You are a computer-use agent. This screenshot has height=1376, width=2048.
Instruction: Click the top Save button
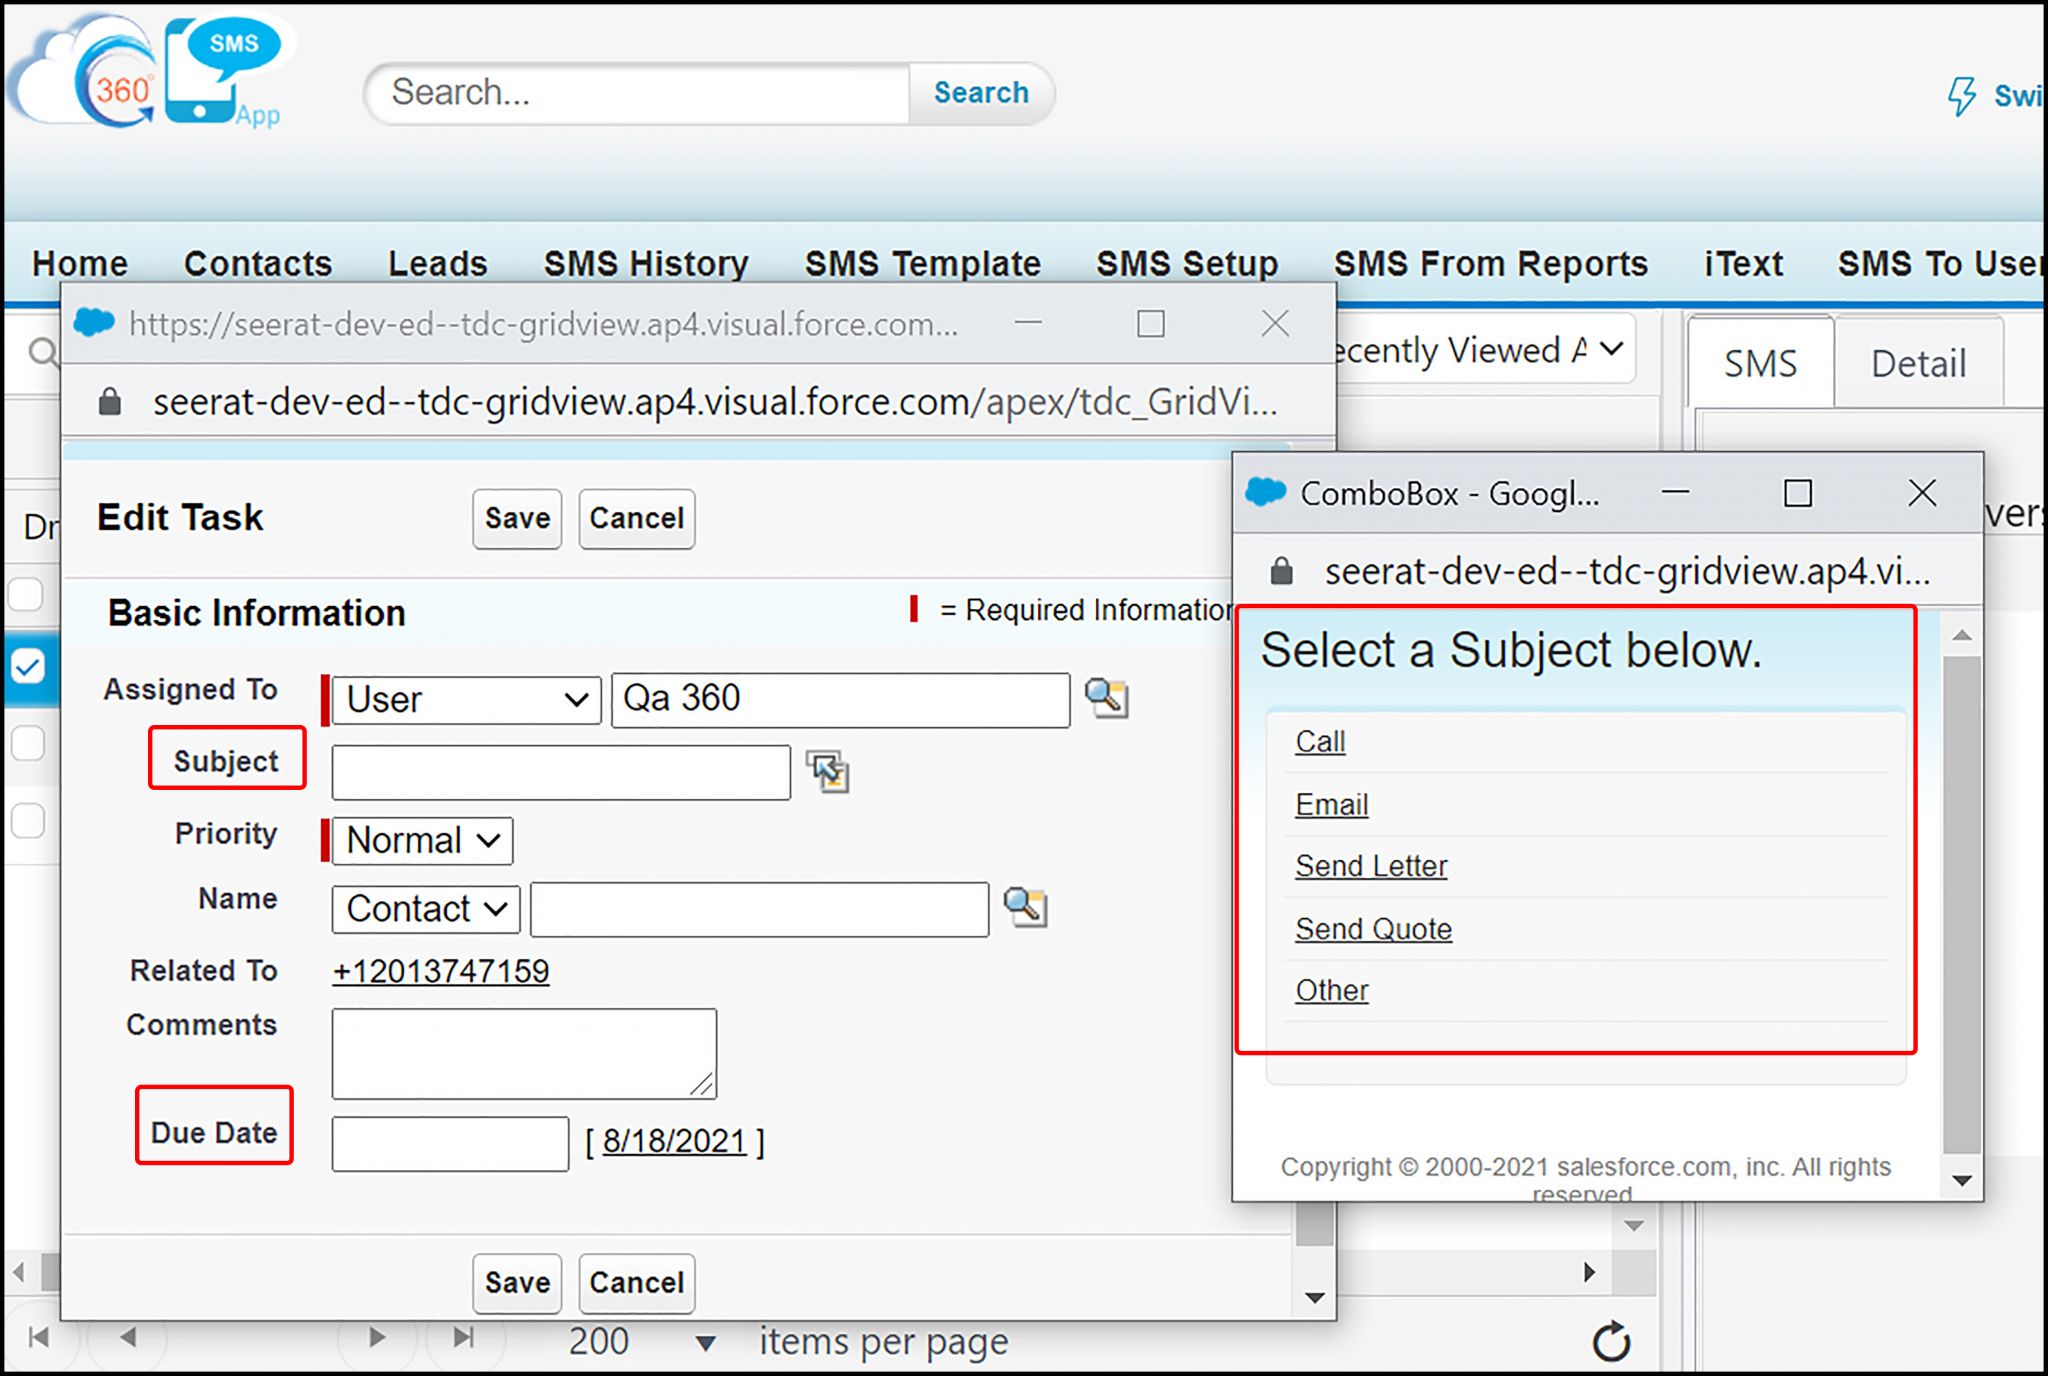pos(517,518)
